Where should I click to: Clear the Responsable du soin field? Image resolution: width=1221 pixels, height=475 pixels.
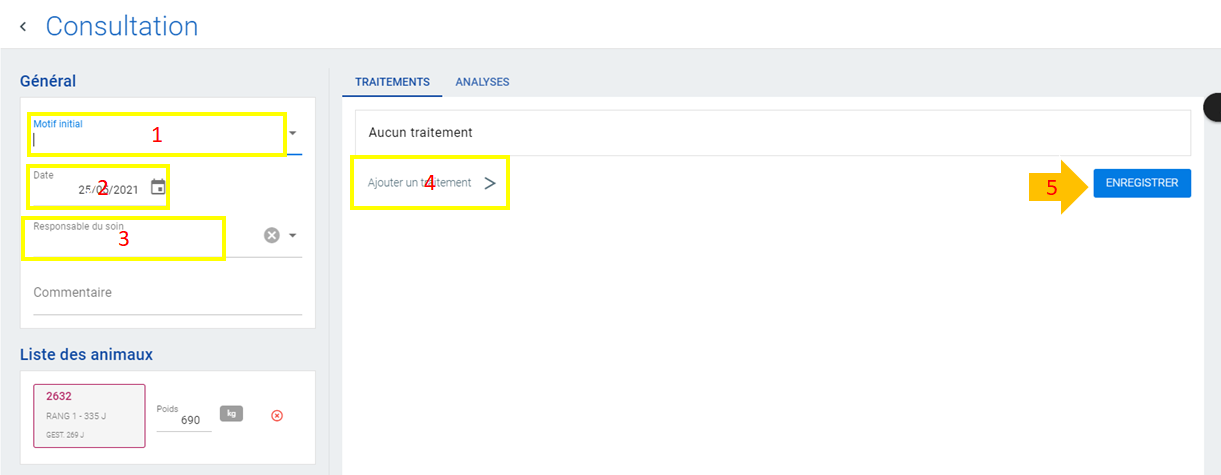pos(271,235)
